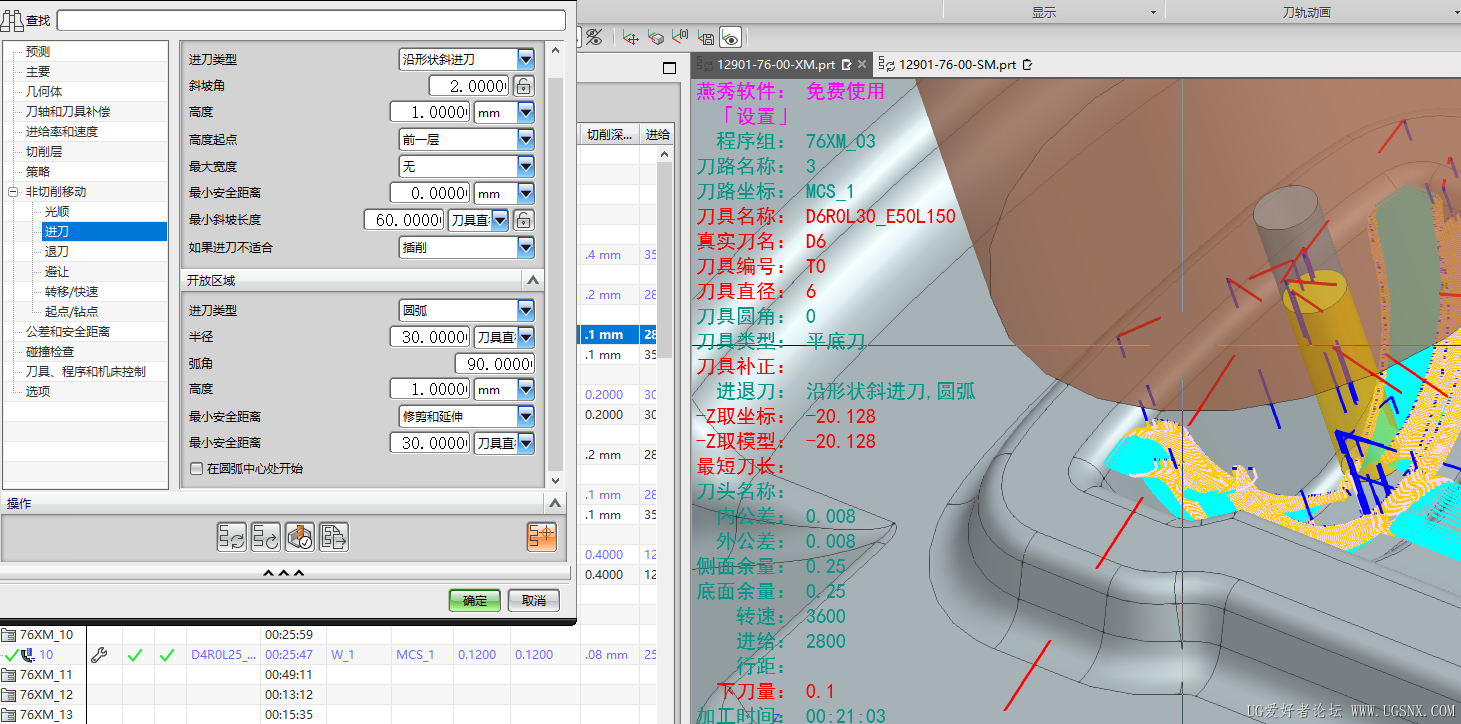Switch to the 12901-76-00-SM.prt tab
Viewport: 1461px width, 724px height.
coord(957,64)
